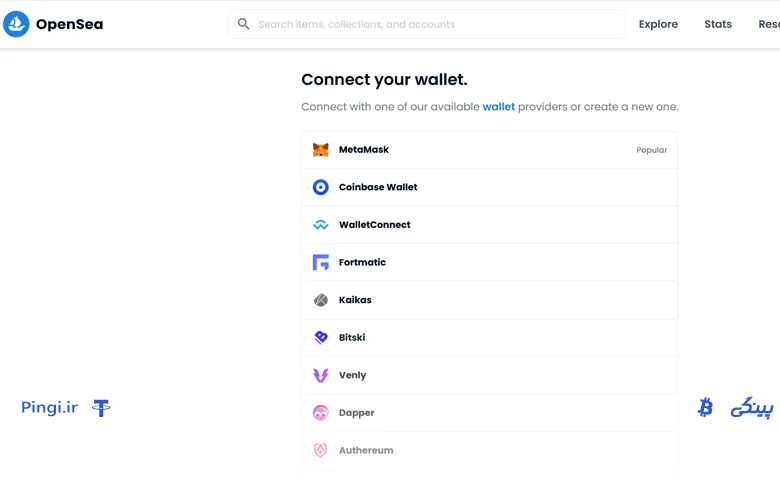Focus the search items and collections field
Image resolution: width=780 pixels, height=480 pixels.
[x=426, y=24]
